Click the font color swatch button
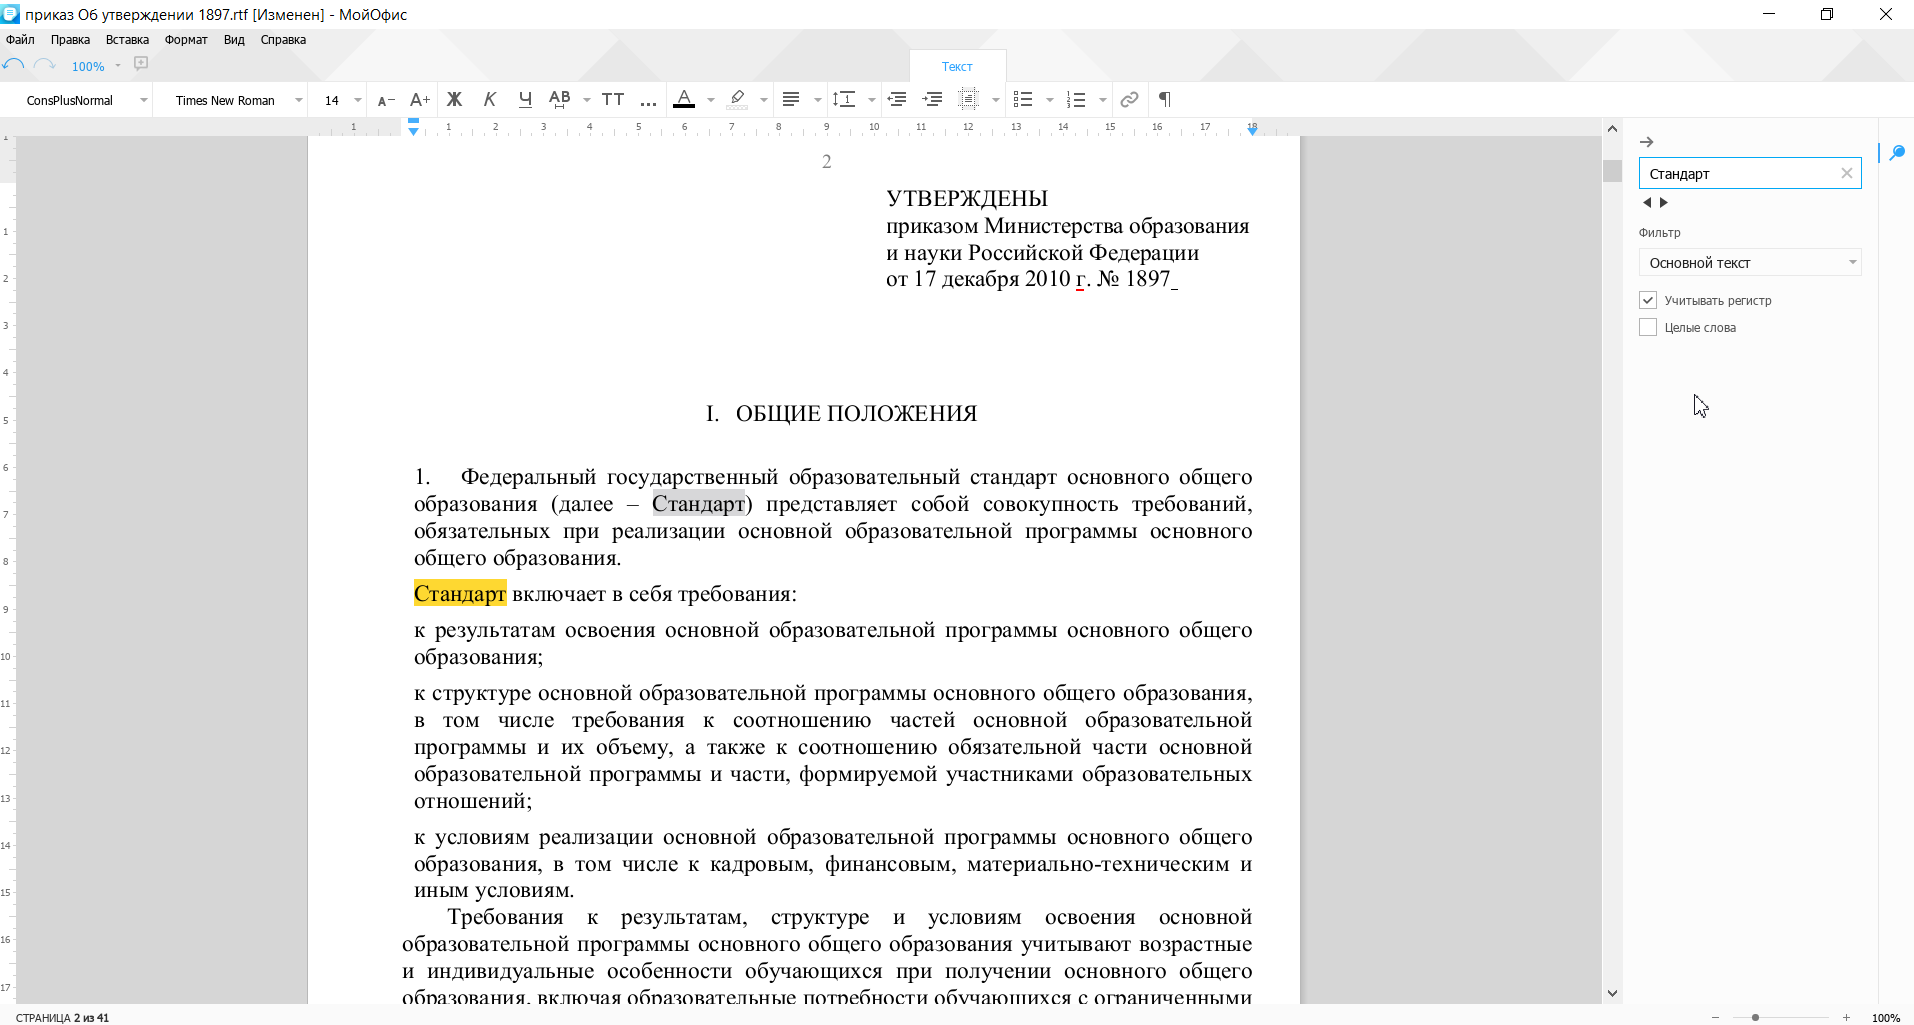The width and height of the screenshot is (1914, 1025). tap(684, 99)
